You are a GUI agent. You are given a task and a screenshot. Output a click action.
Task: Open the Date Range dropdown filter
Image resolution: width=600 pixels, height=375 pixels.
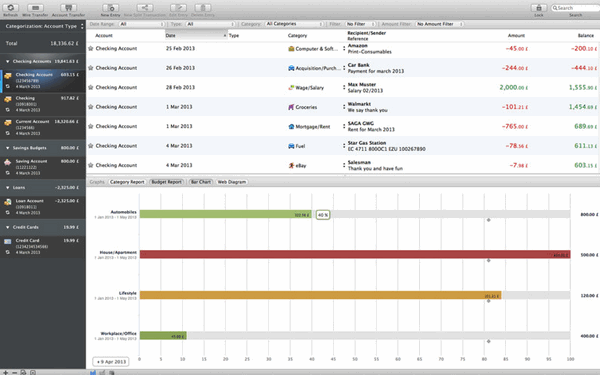tap(142, 24)
